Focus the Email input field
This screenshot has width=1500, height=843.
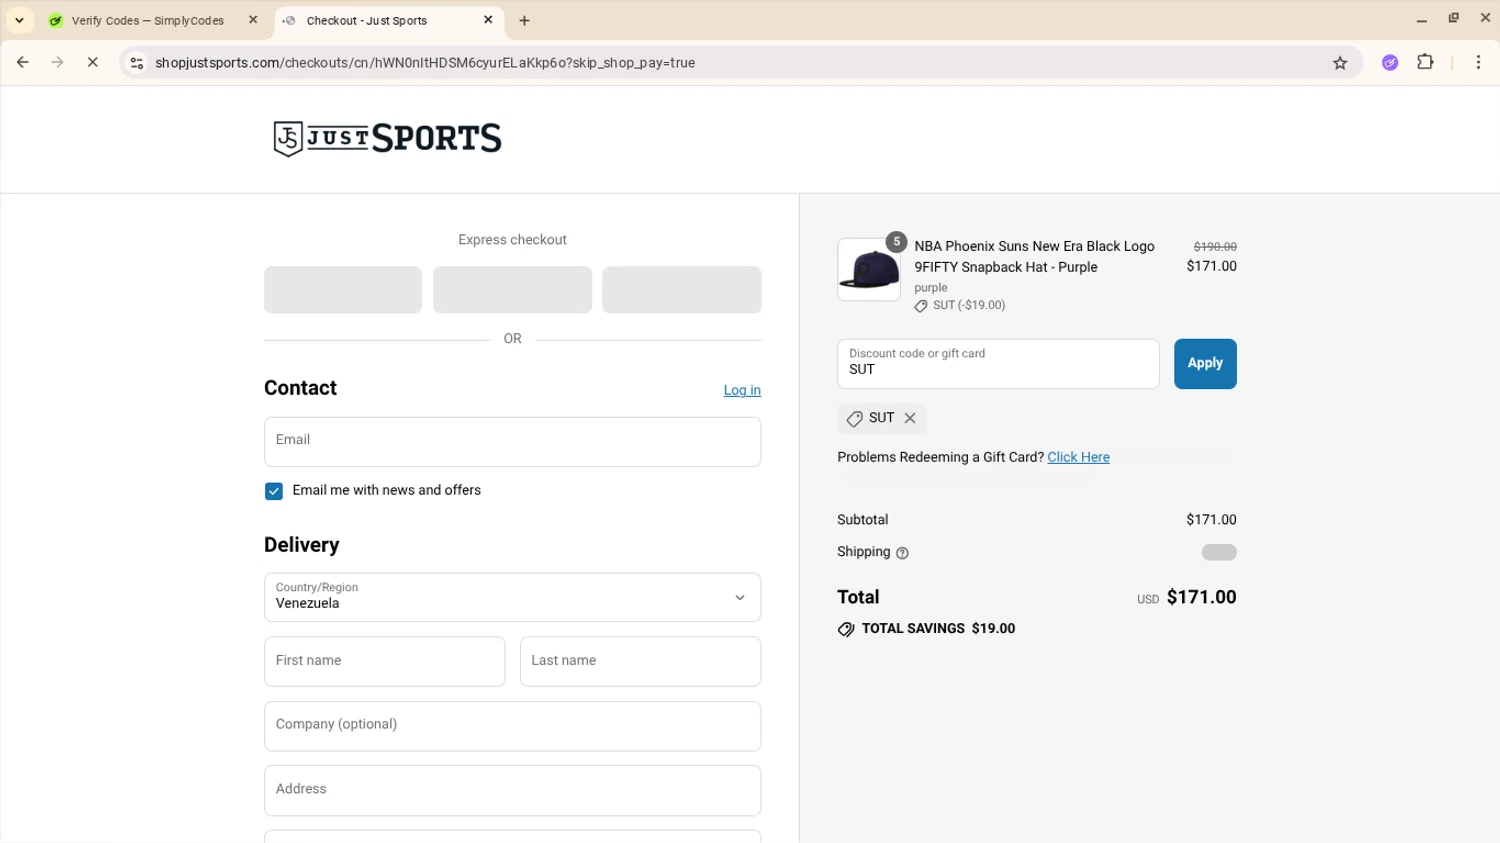coord(512,442)
